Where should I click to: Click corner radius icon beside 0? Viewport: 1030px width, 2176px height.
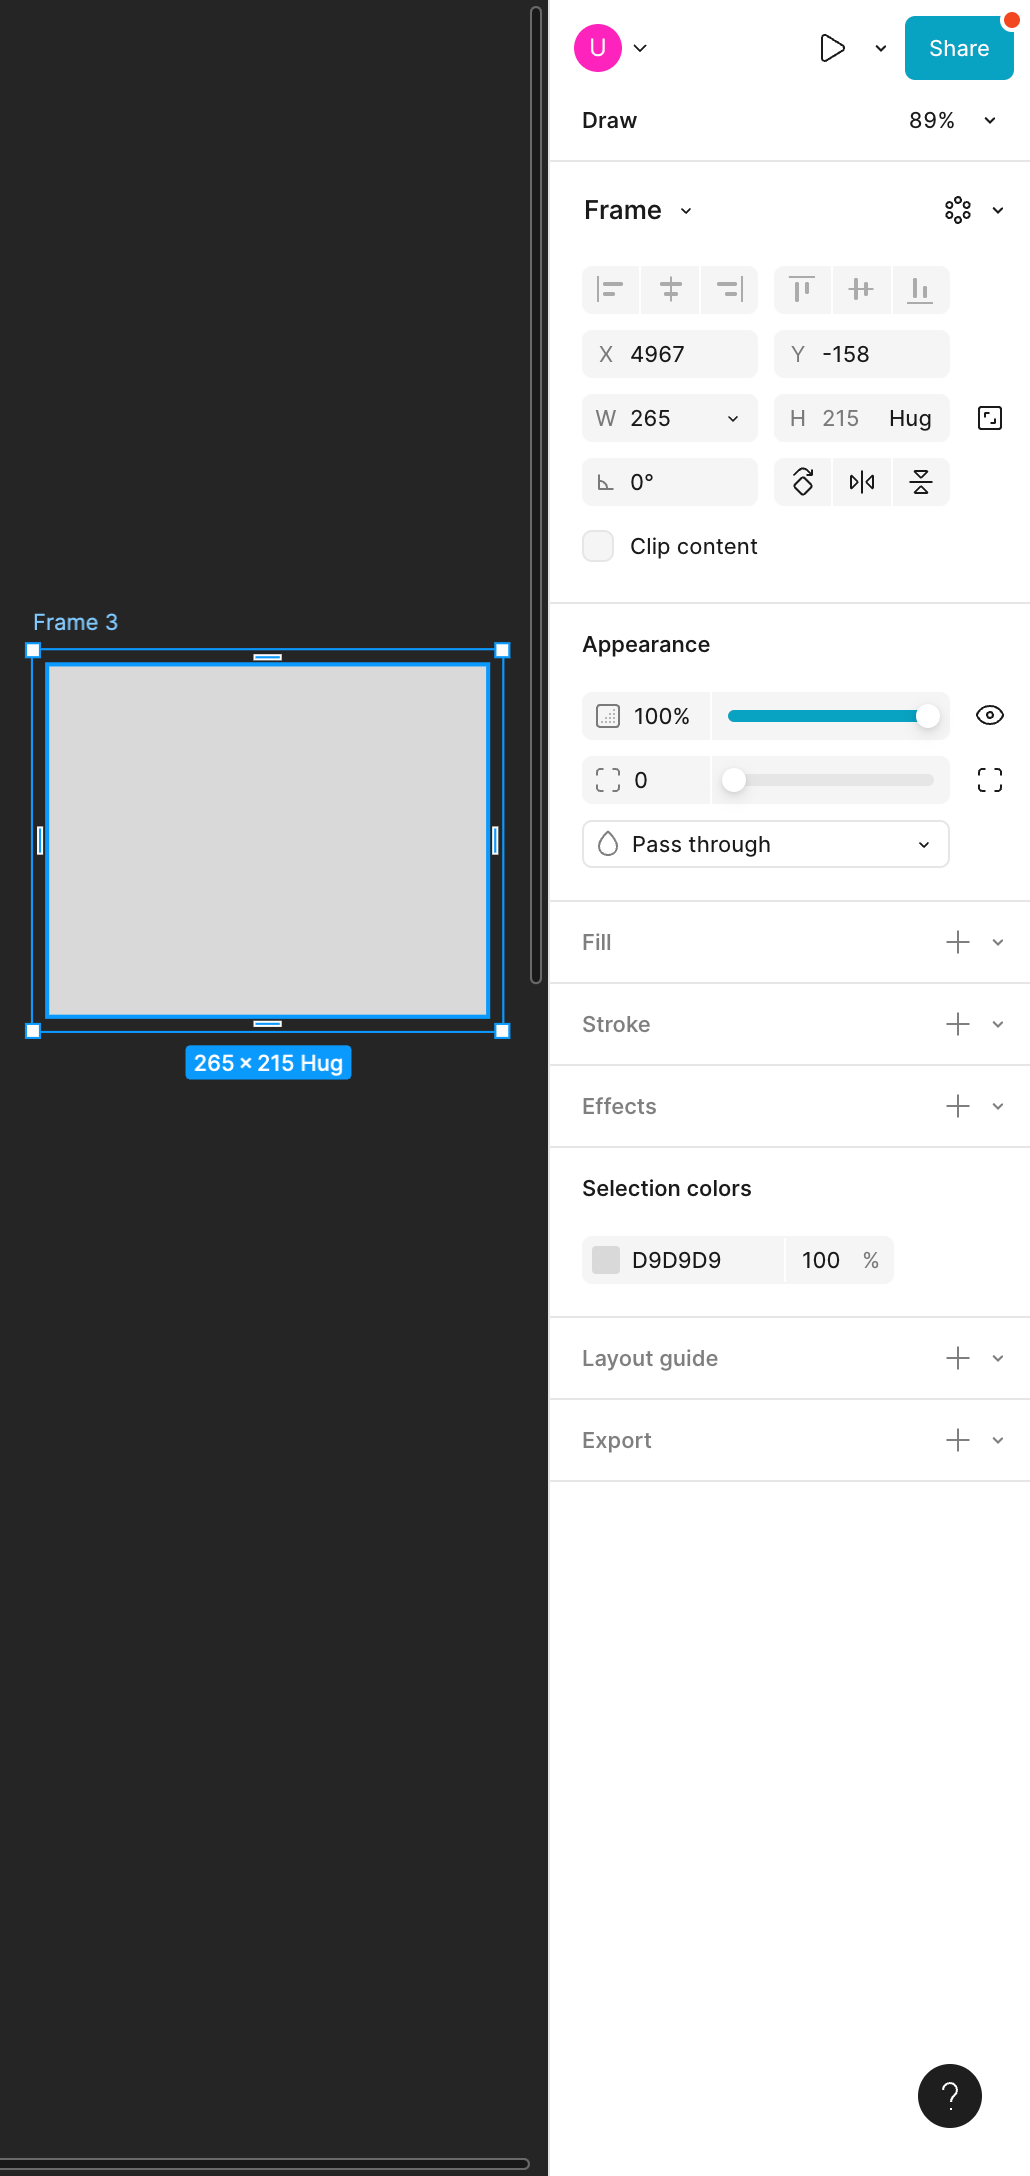pos(608,780)
